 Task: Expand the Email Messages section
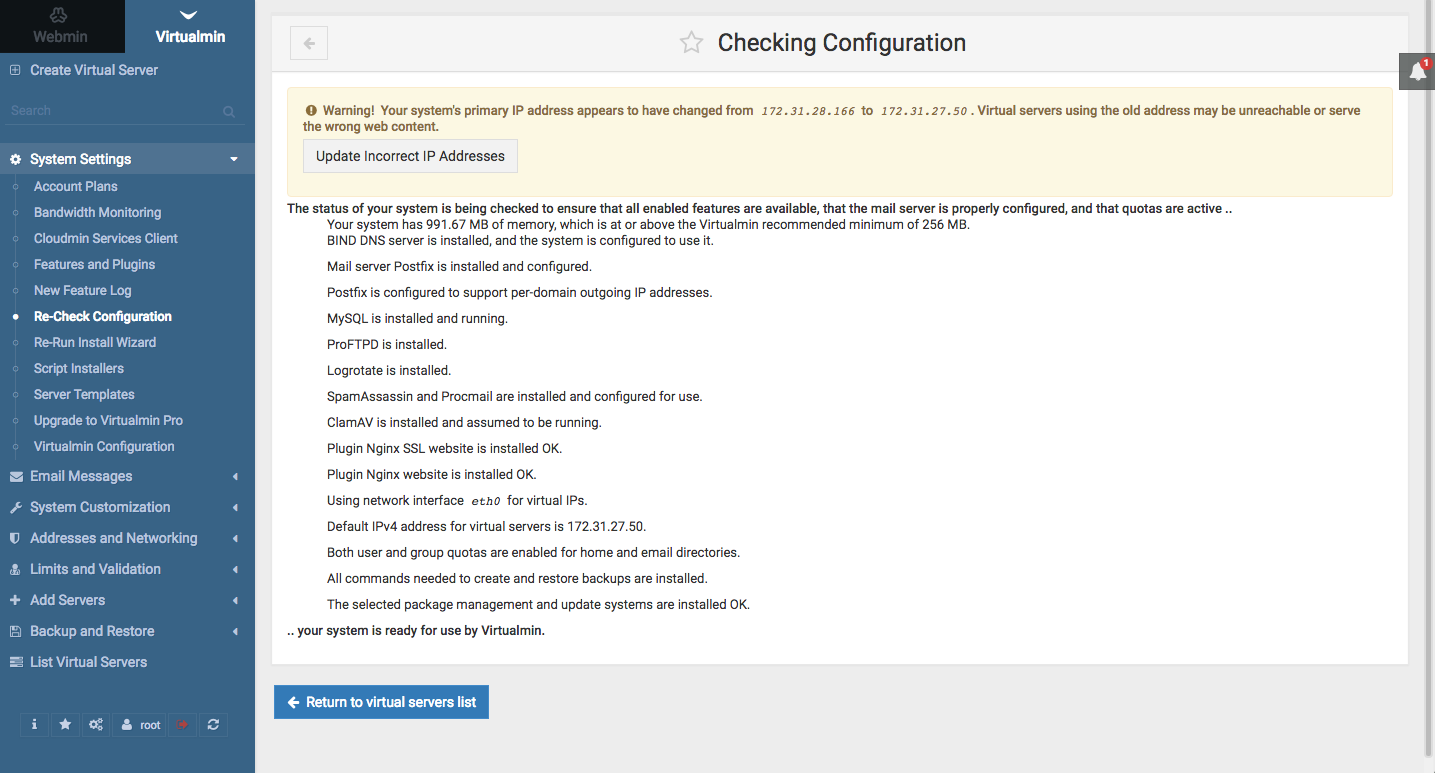coord(127,476)
